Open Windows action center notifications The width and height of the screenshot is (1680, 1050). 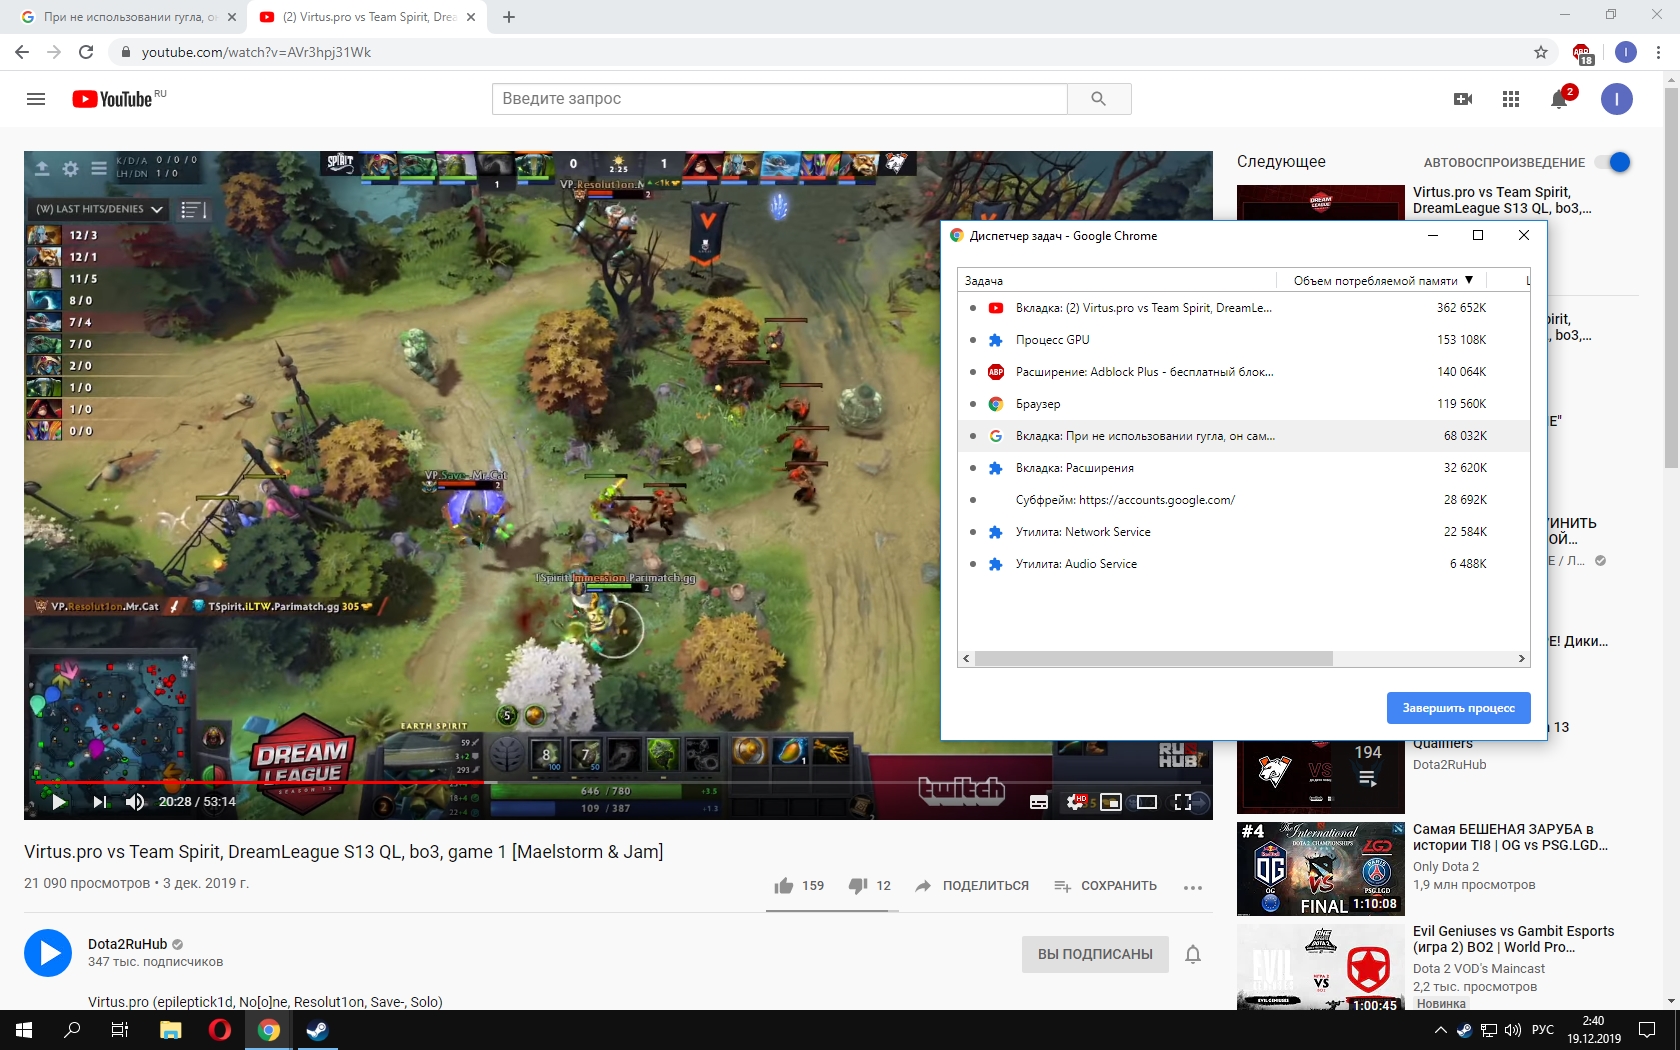pyautogui.click(x=1647, y=1030)
